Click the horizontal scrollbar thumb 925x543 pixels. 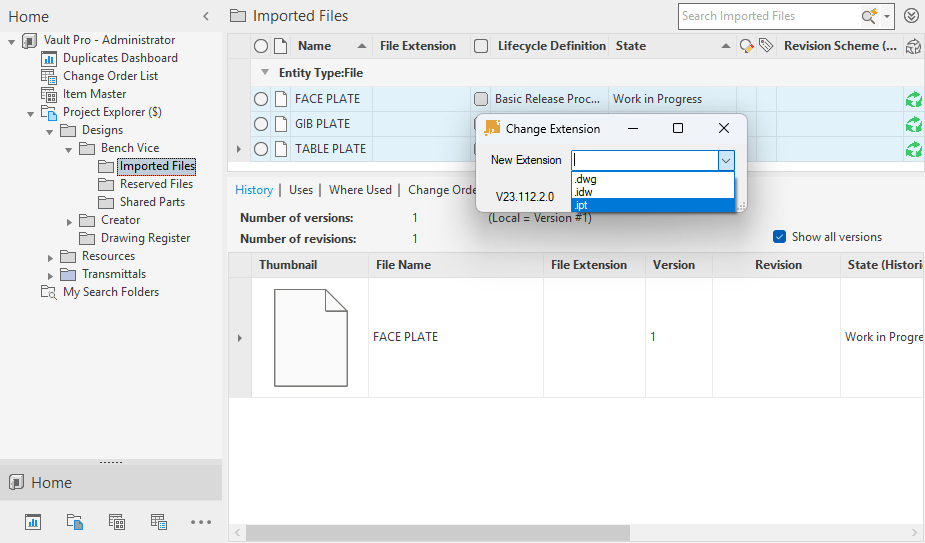pos(438,533)
